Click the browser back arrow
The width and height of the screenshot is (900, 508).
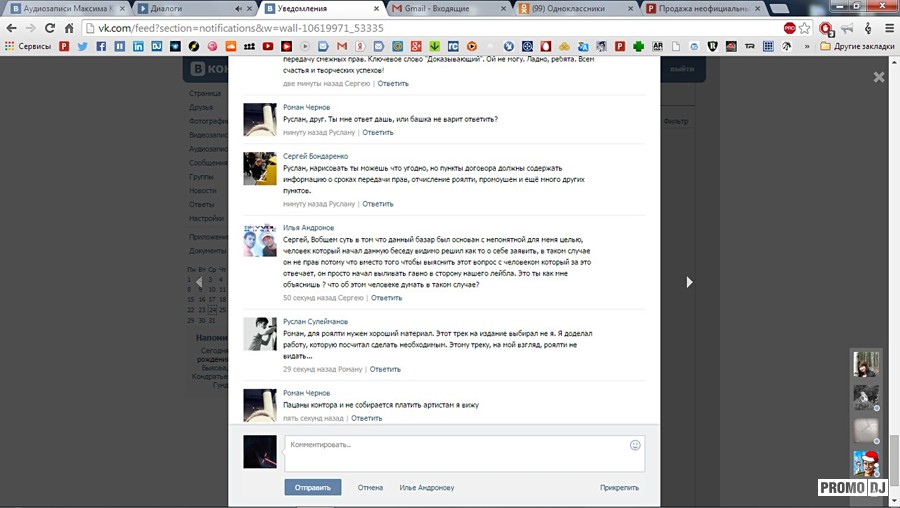11,28
